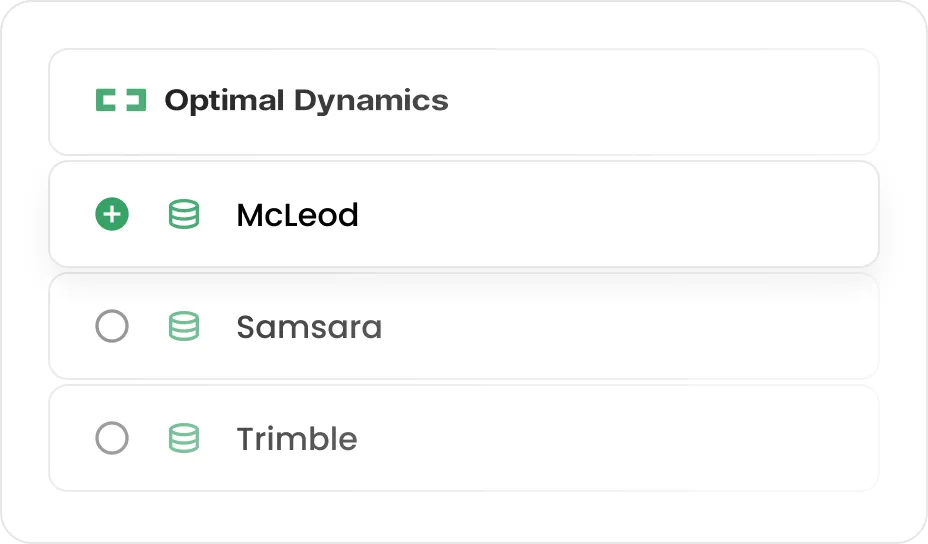Click the word Dynamics in the header
The width and height of the screenshot is (928, 544).
click(370, 100)
